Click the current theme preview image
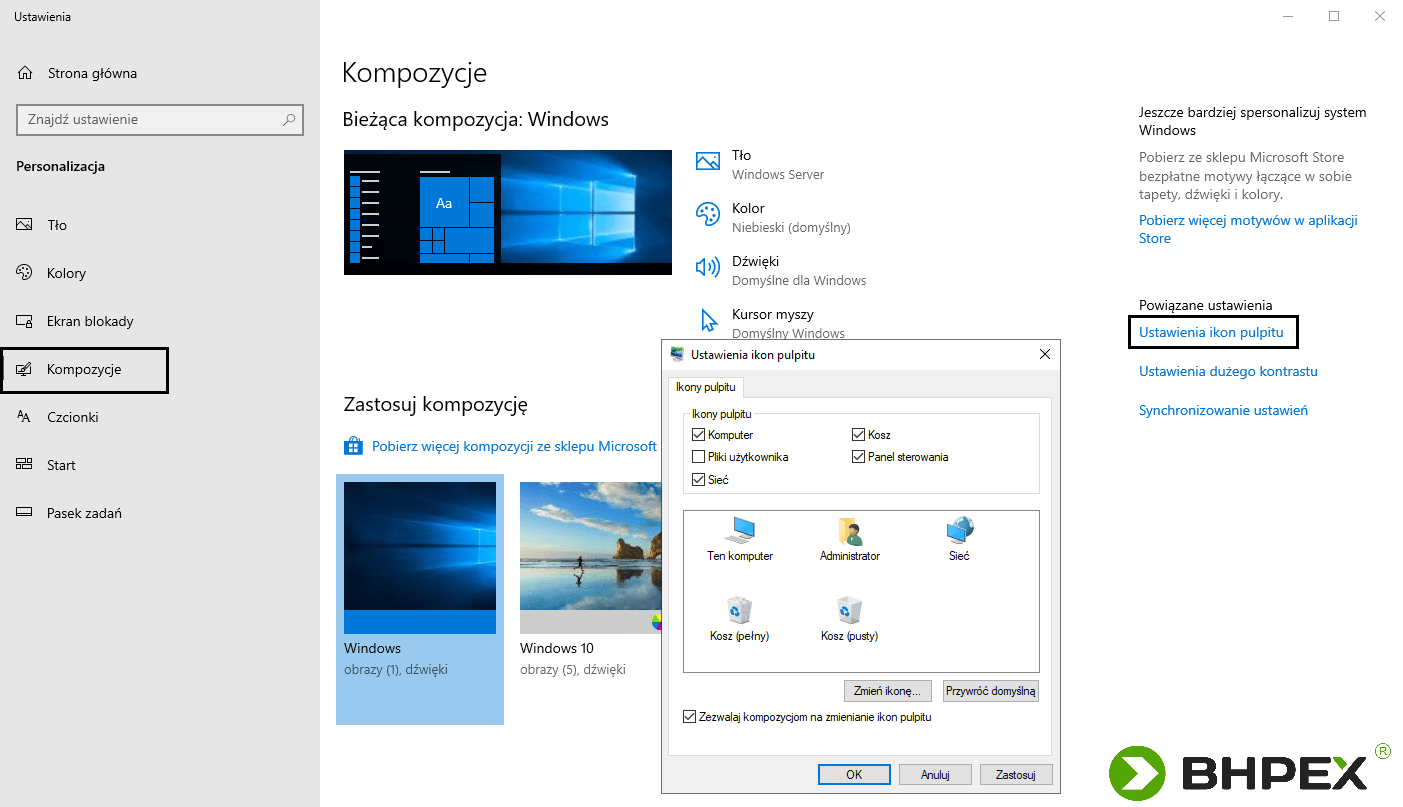The image size is (1403, 807). pyautogui.click(x=508, y=212)
